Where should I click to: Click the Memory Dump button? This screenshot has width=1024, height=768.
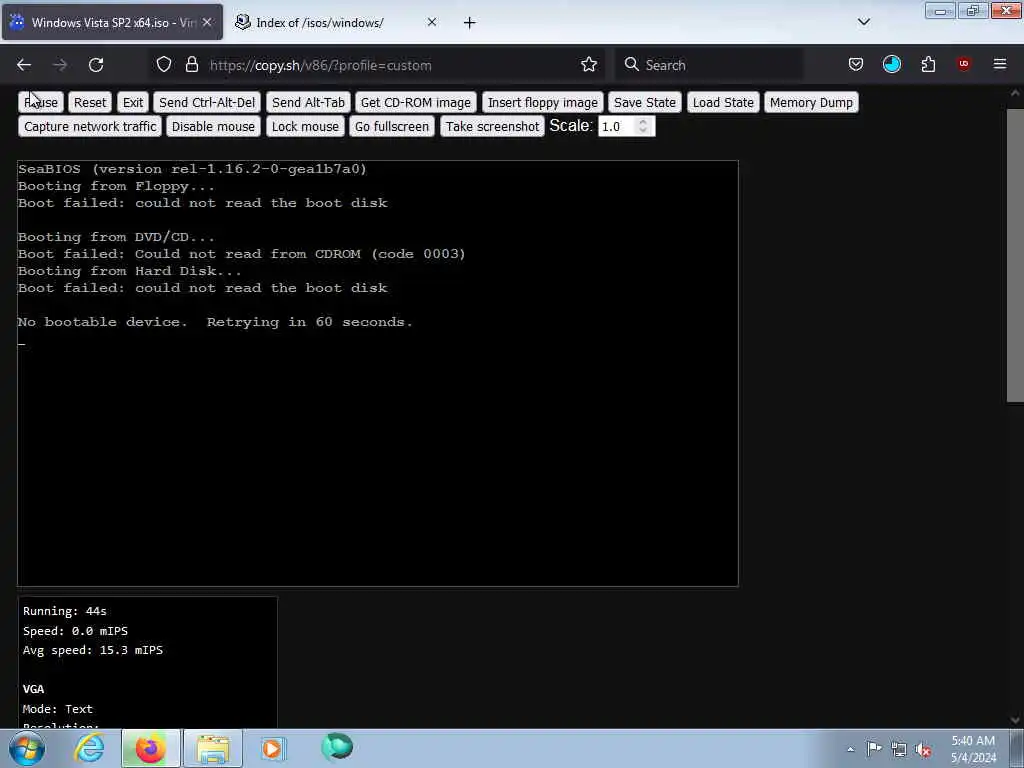(x=811, y=103)
